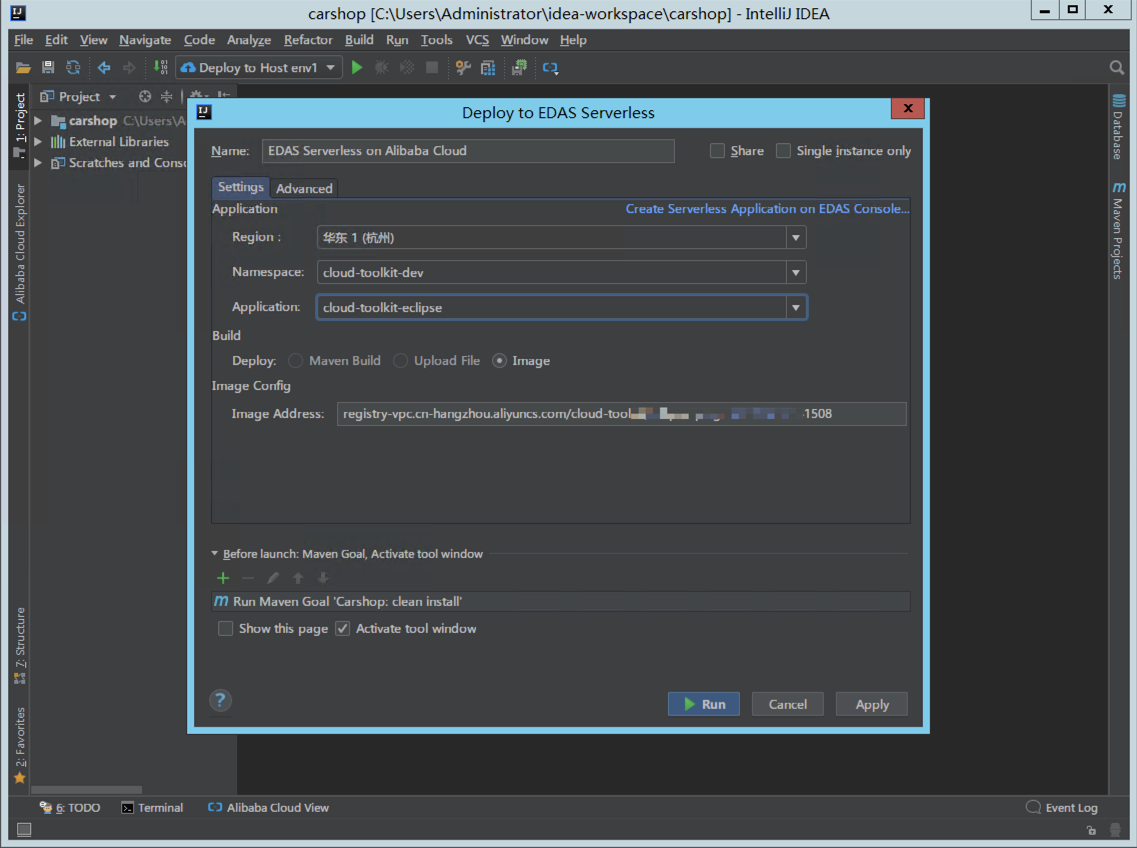
Task: Click the help question mark icon
Action: pos(220,700)
